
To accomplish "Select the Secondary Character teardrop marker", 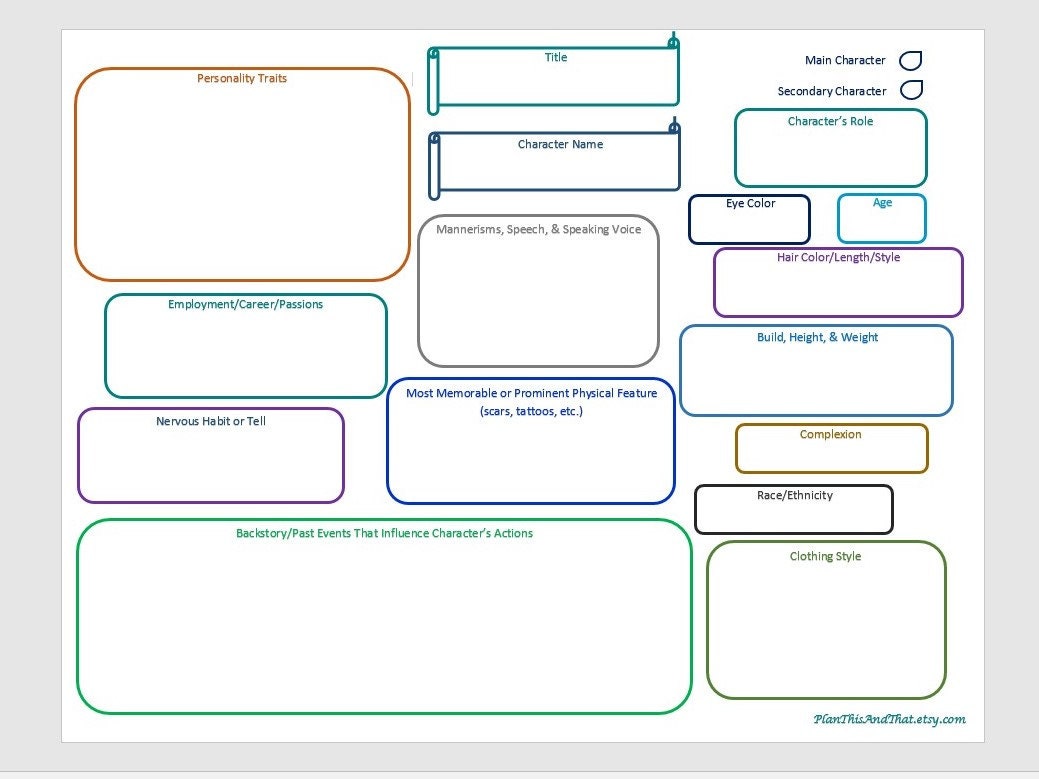I will tap(911, 90).
